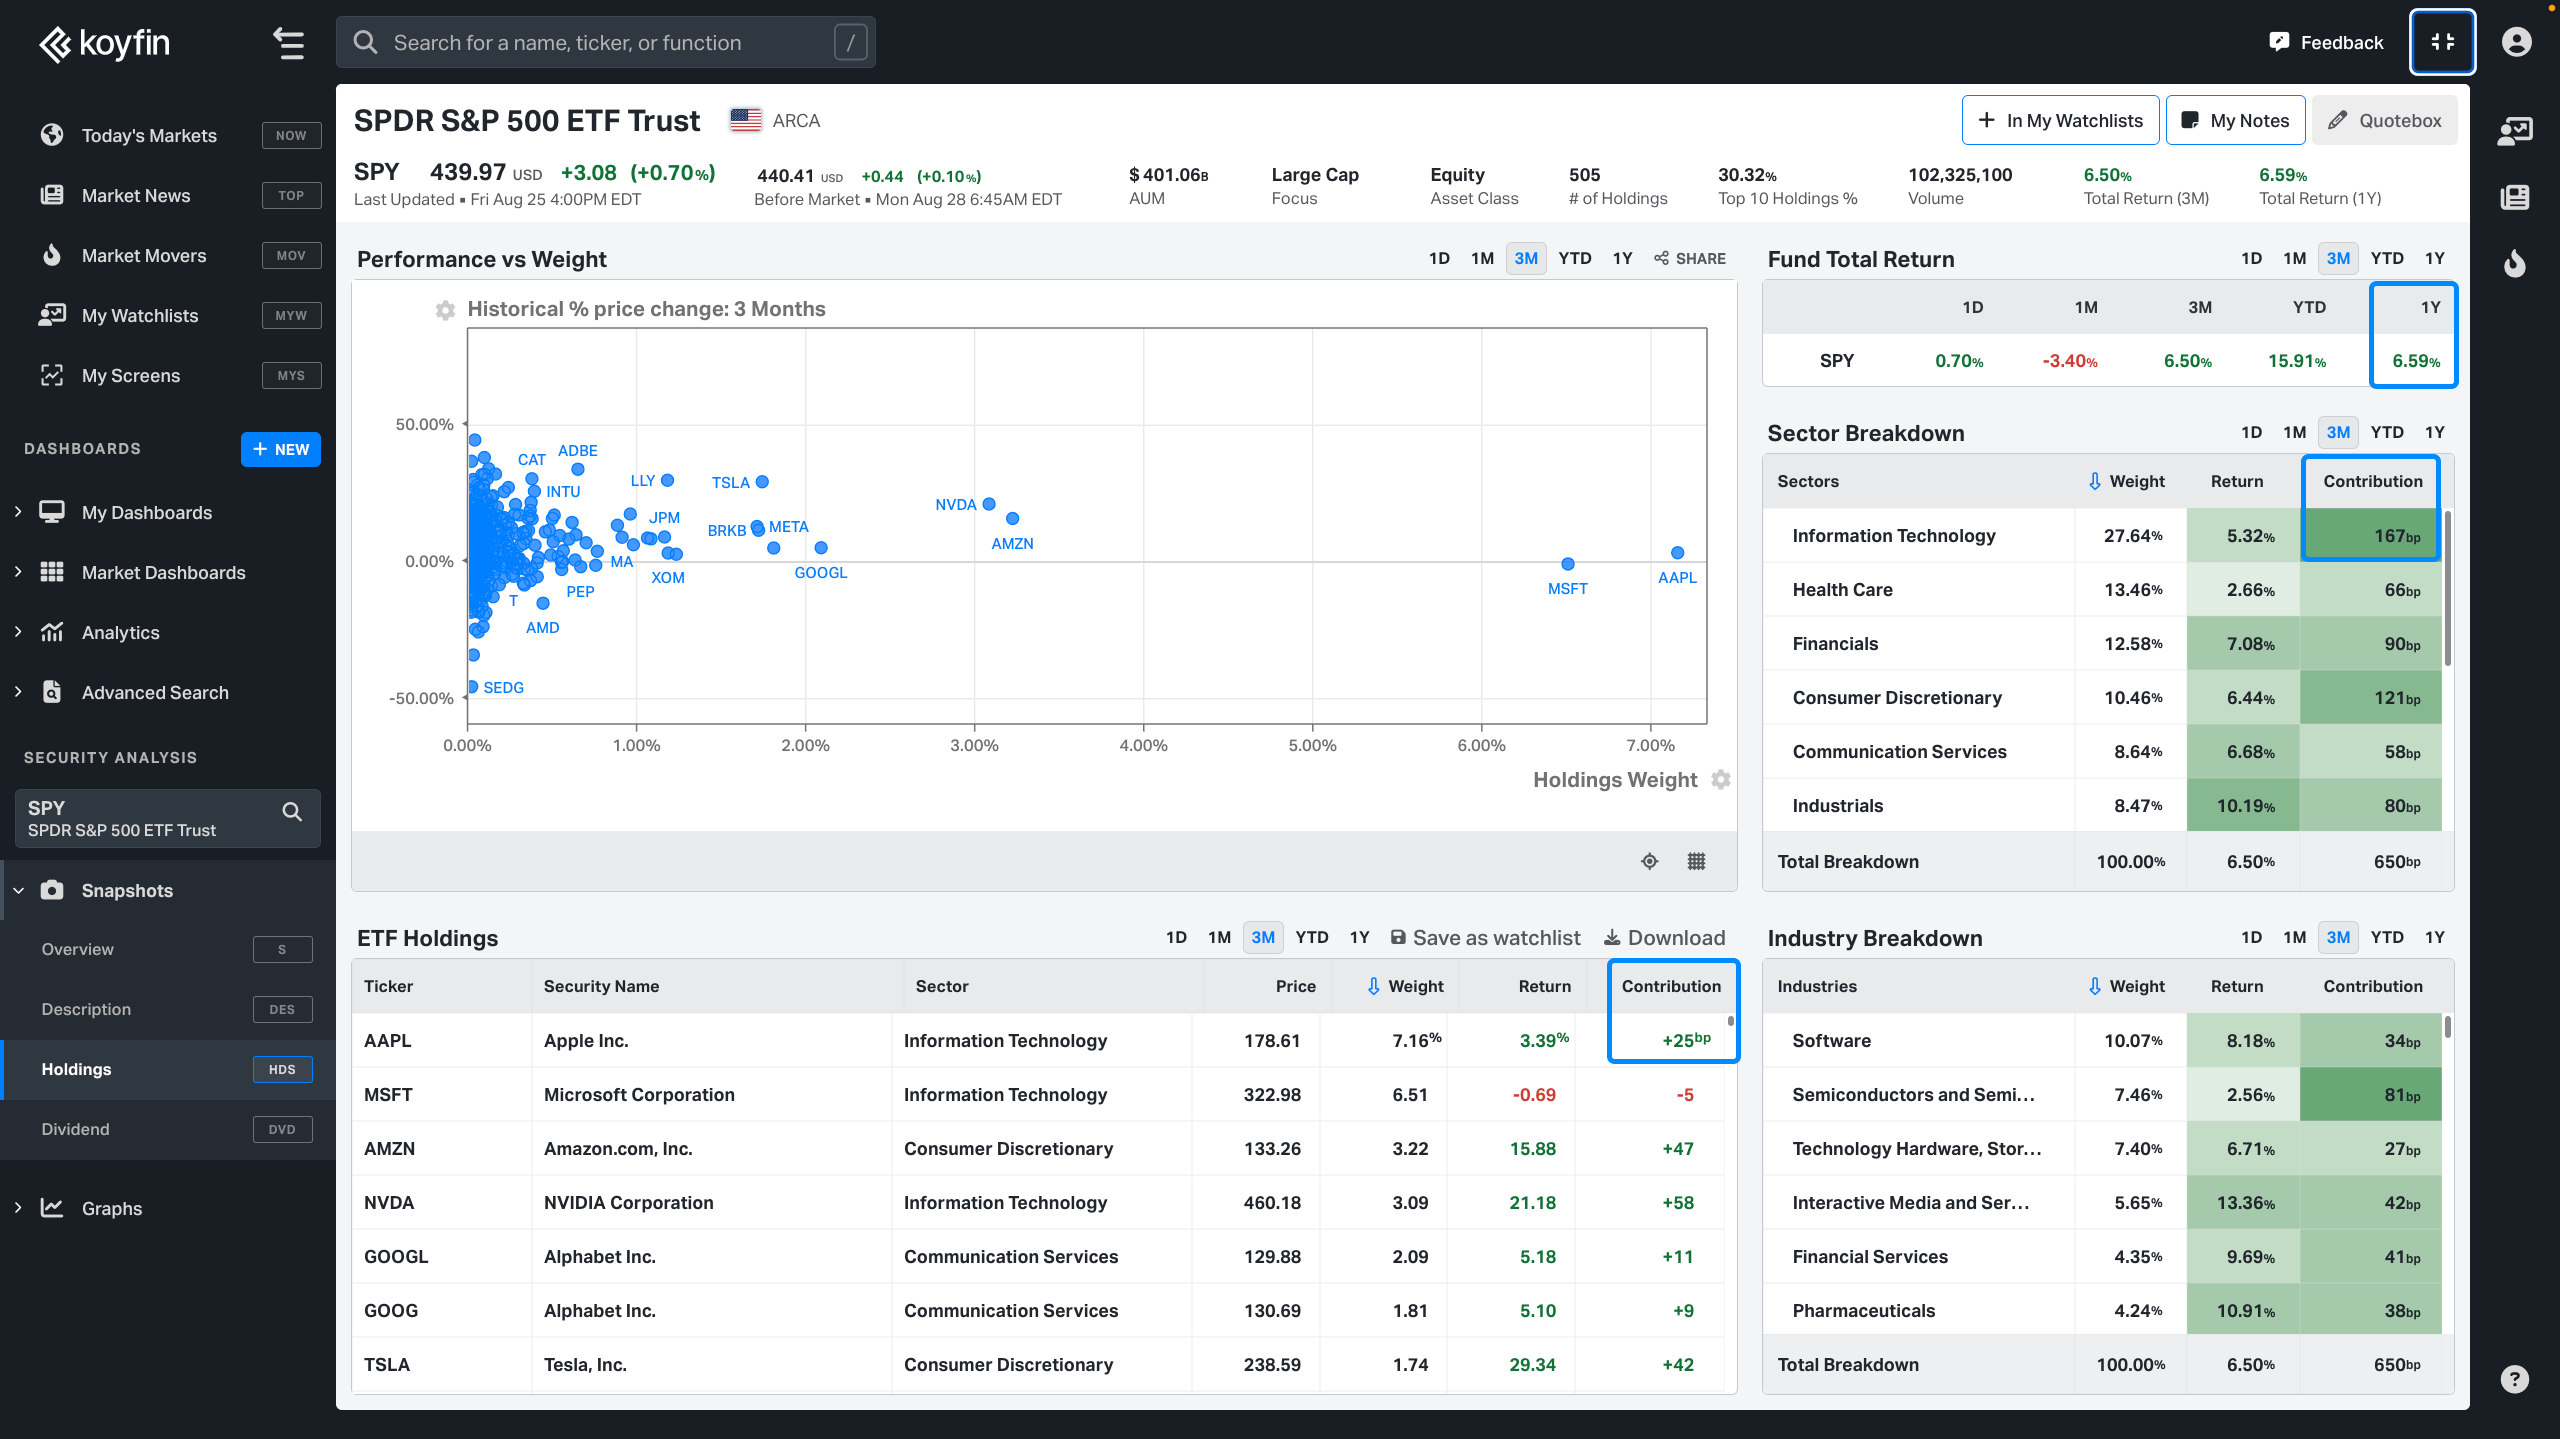Click the Today's Markets globe icon
2560x1439 pixels.
pos(52,135)
